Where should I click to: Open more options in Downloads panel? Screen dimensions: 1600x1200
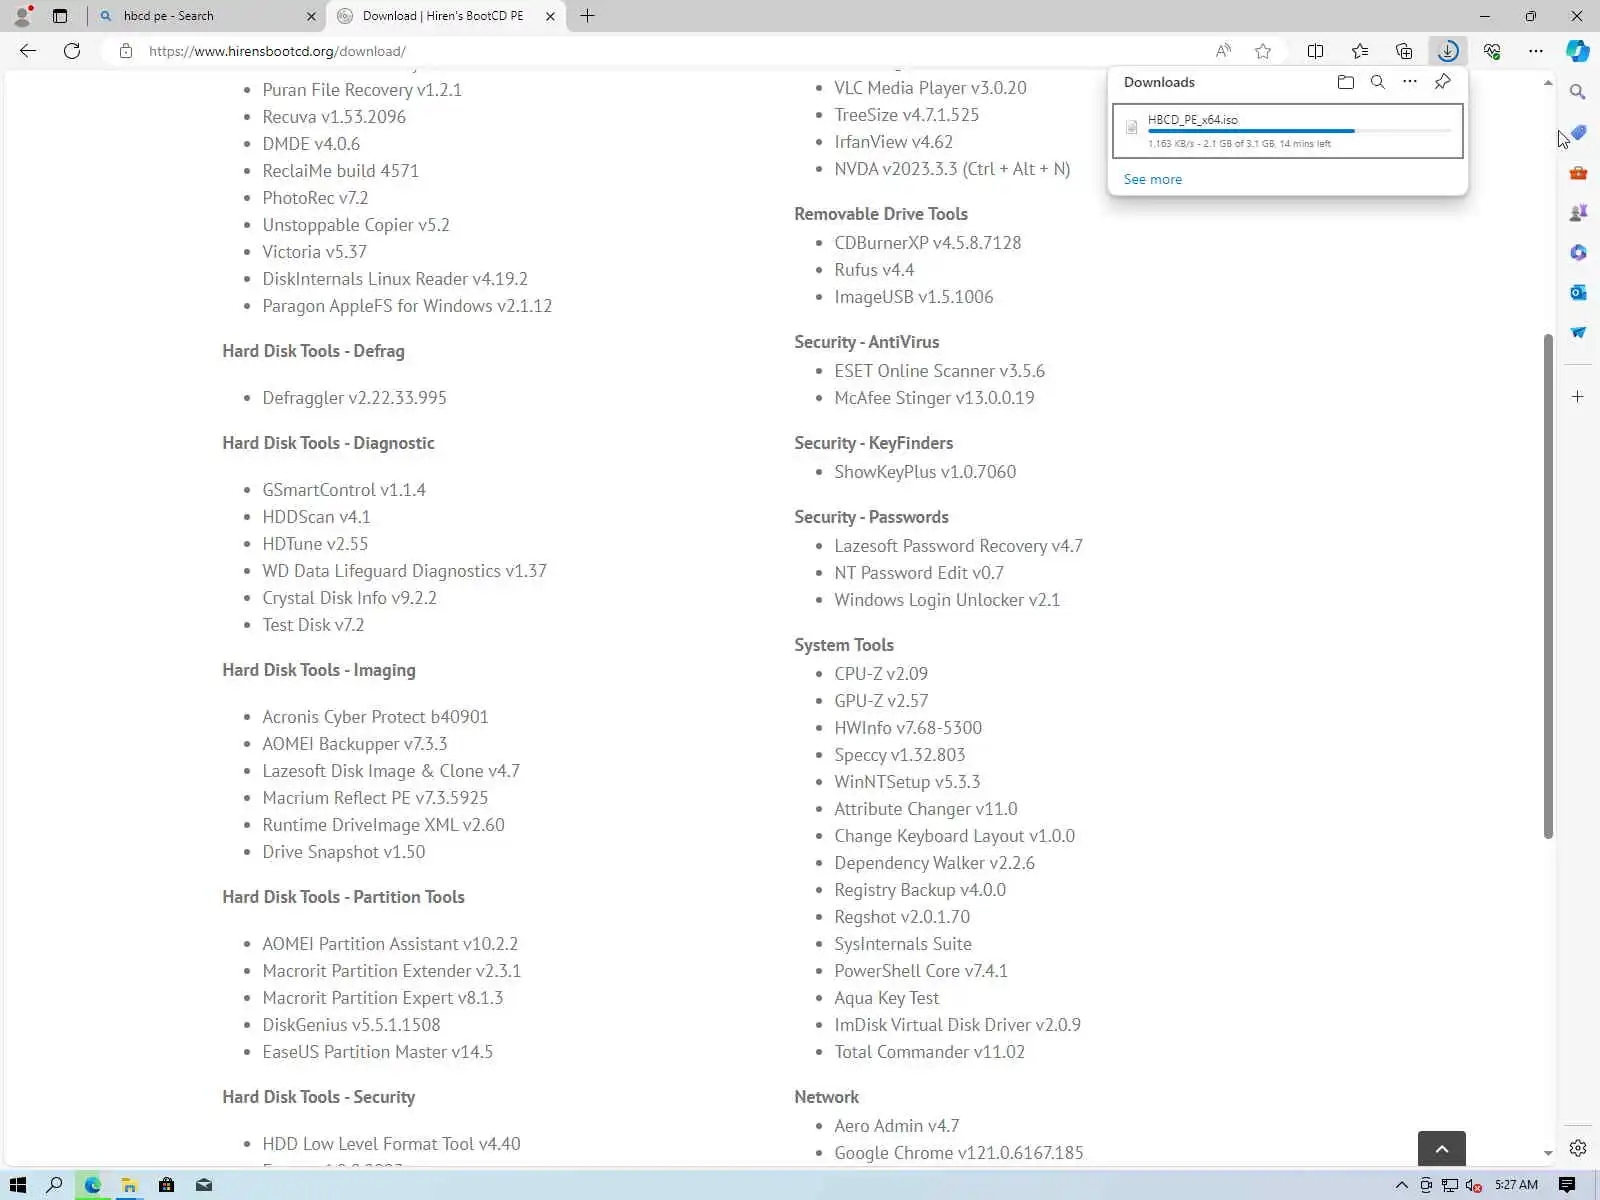[1410, 82]
